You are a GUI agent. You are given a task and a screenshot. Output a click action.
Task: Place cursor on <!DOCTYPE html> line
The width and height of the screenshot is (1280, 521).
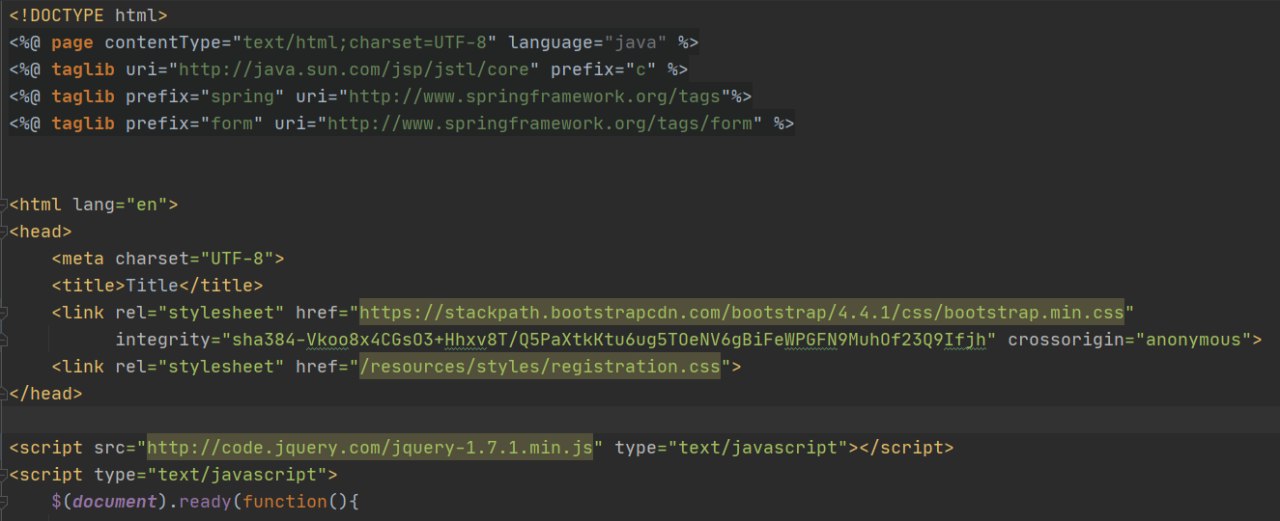click(88, 16)
